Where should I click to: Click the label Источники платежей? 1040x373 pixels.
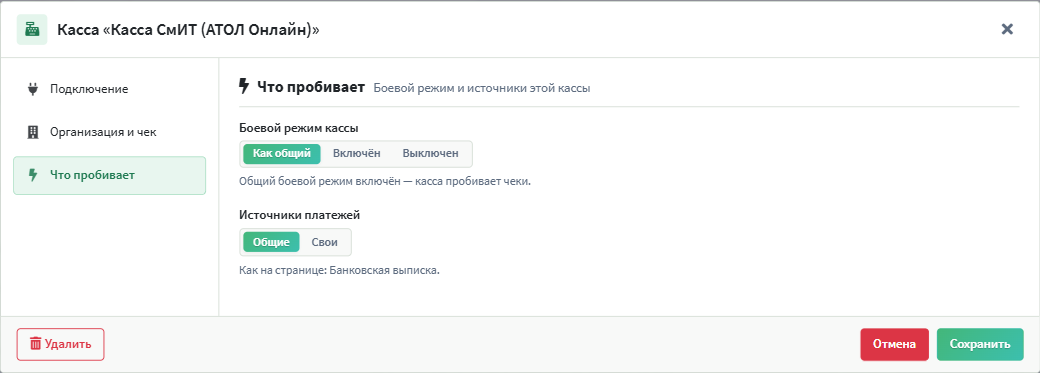click(299, 215)
